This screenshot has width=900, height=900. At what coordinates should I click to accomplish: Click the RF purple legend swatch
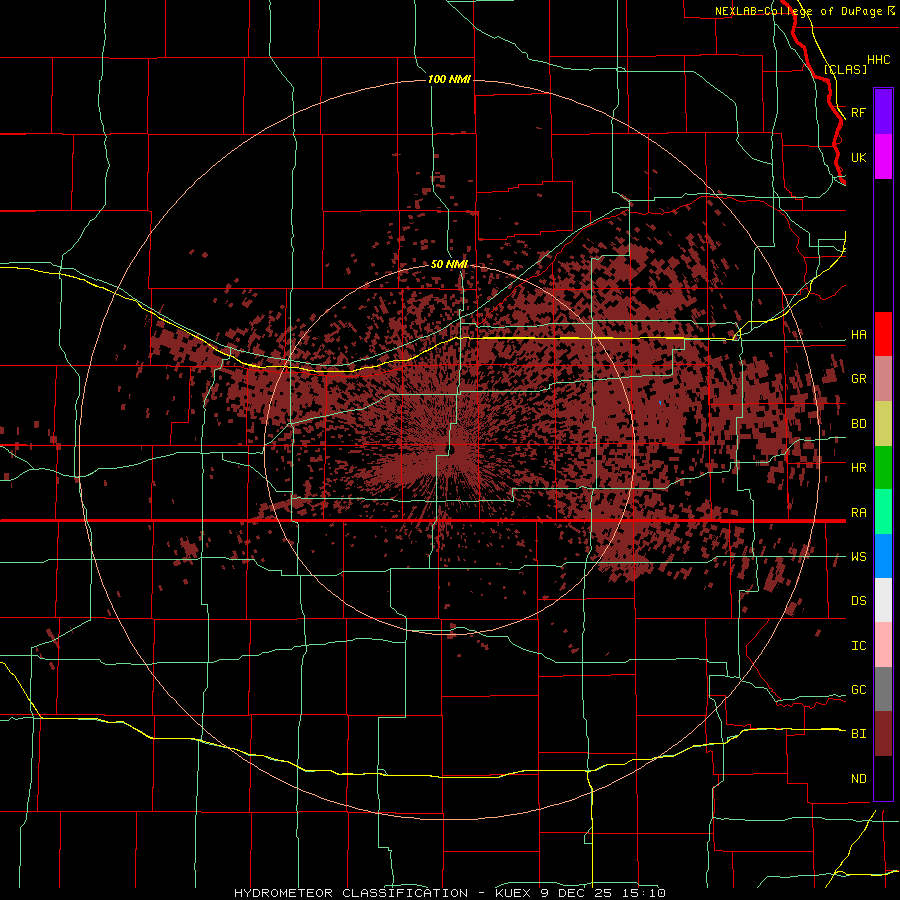883,112
